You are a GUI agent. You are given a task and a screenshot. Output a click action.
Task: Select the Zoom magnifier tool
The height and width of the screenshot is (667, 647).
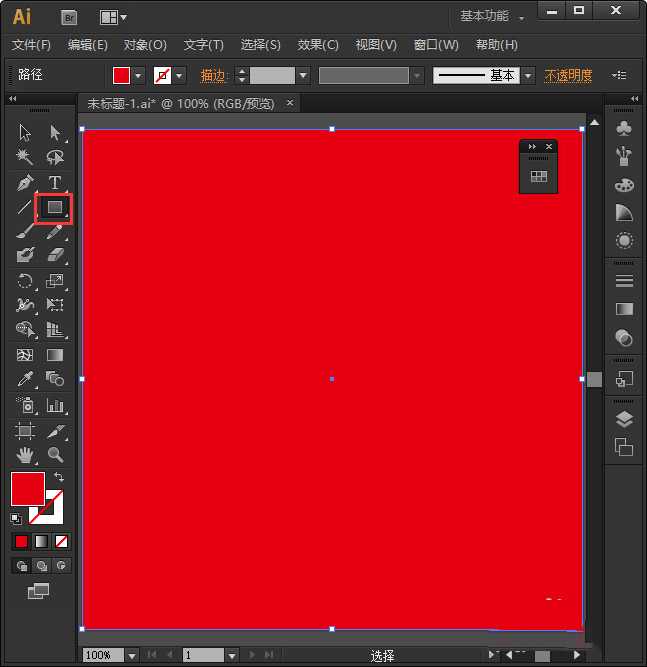[x=55, y=455]
